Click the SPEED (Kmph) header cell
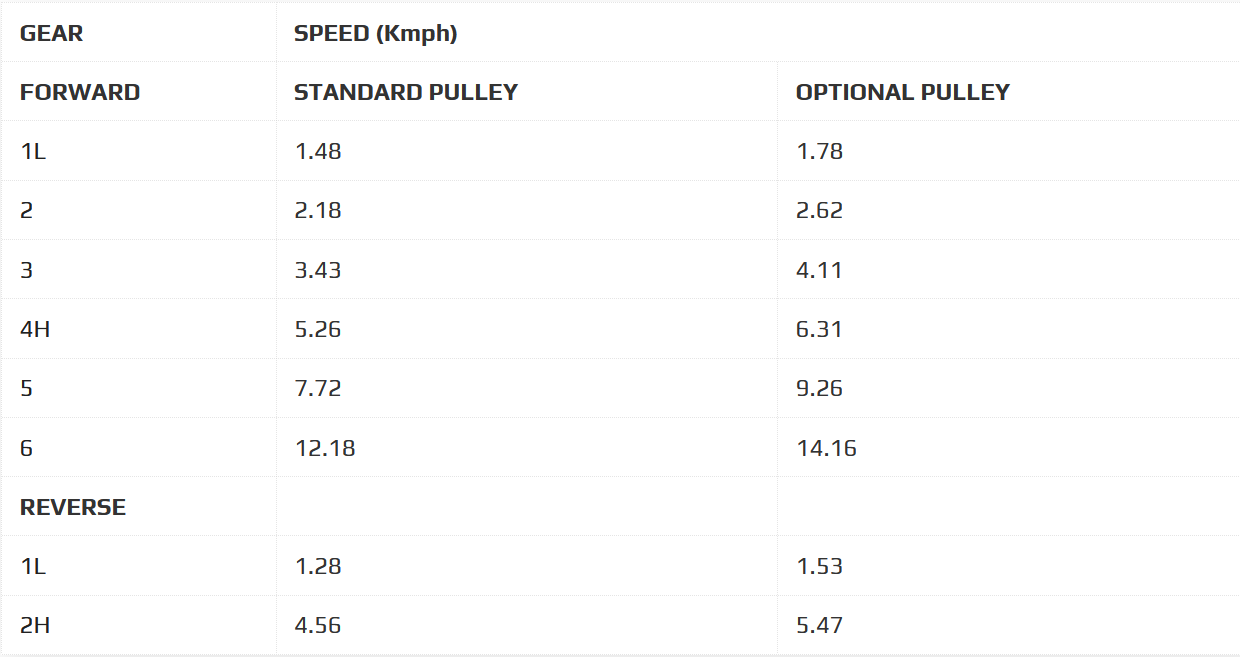 point(375,33)
